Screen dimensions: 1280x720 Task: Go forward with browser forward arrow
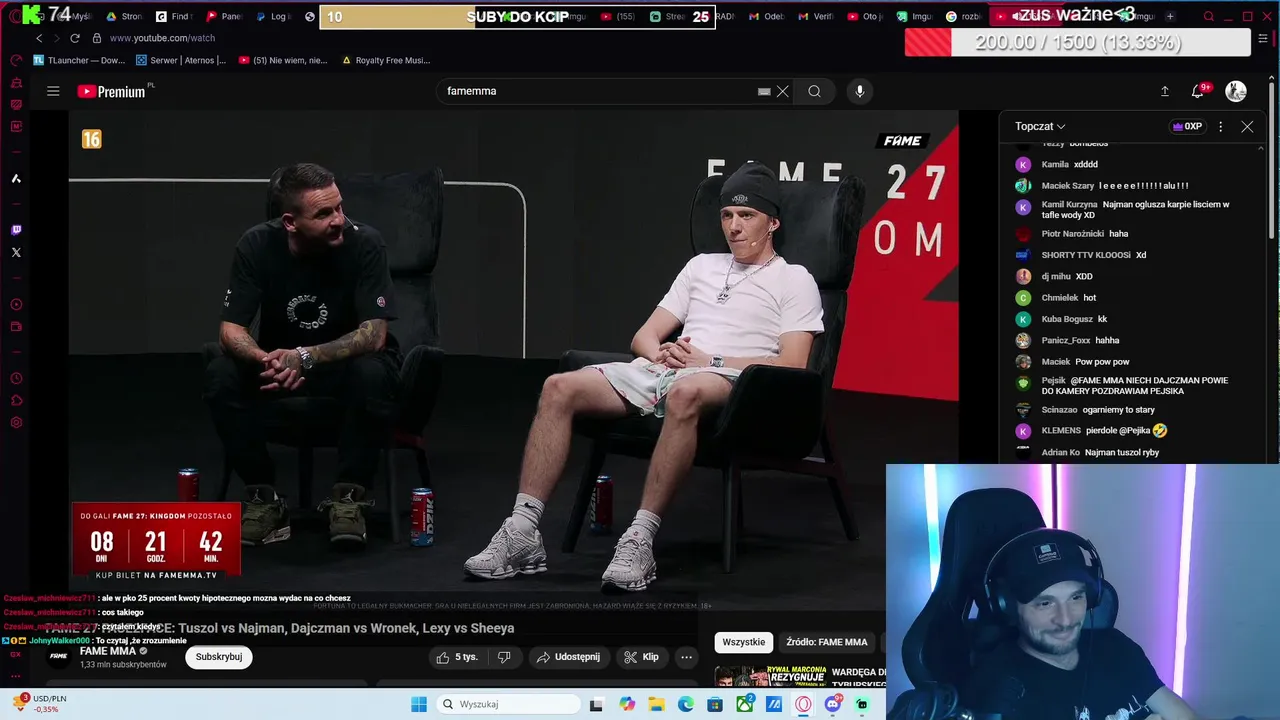click(x=55, y=38)
